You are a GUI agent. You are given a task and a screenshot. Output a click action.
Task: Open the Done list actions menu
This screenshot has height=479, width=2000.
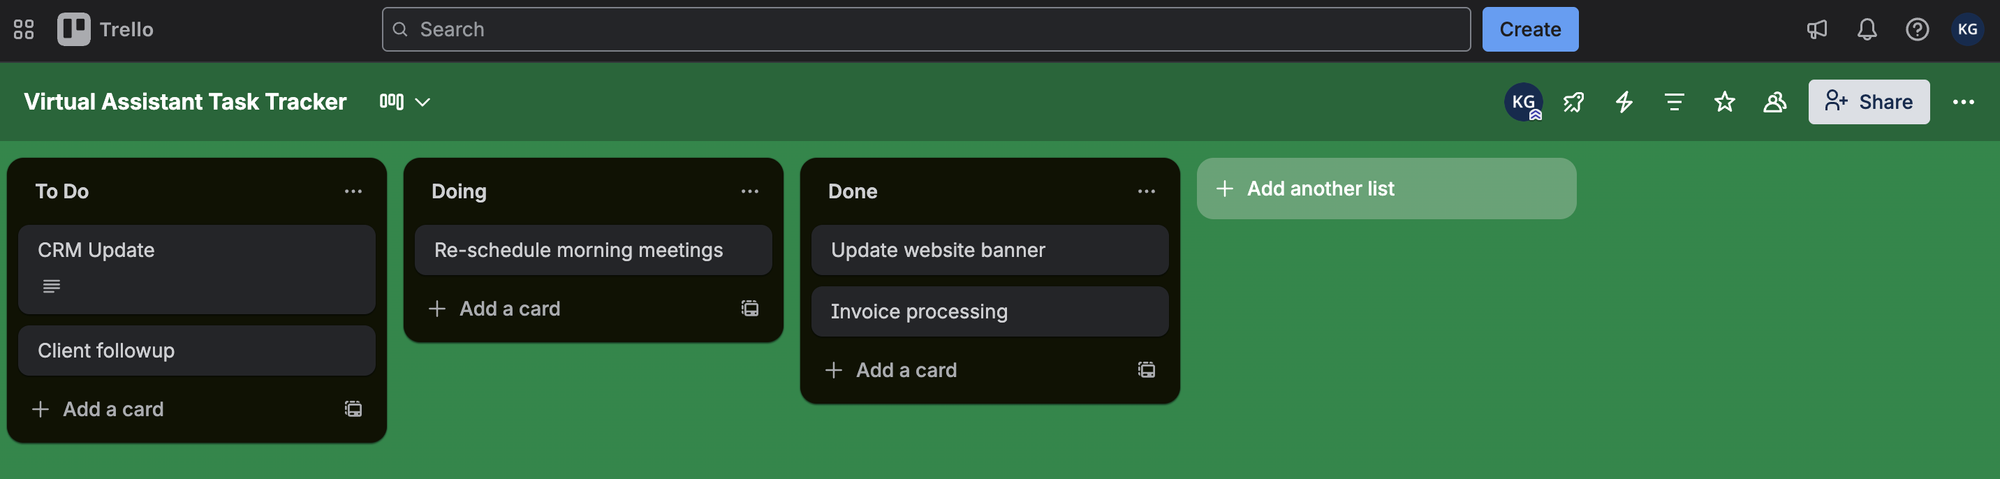coord(1146,191)
